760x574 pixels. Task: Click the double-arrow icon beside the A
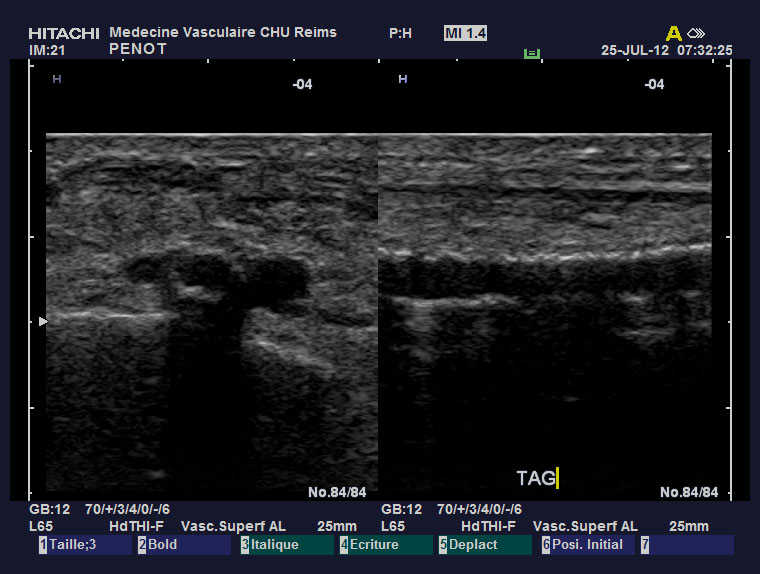point(696,33)
